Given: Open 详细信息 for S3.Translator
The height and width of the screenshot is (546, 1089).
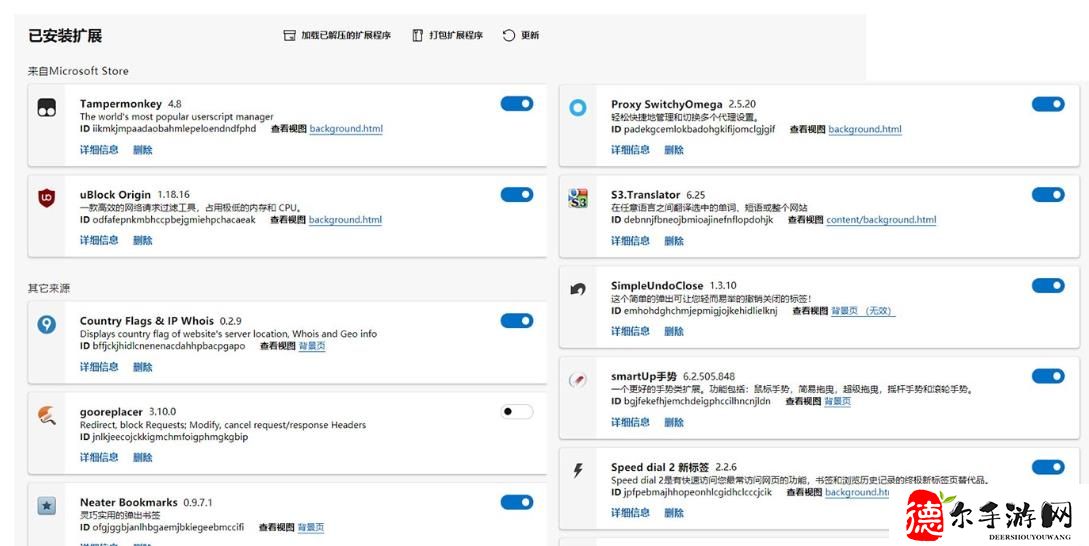Looking at the screenshot, I should pyautogui.click(x=631, y=241).
